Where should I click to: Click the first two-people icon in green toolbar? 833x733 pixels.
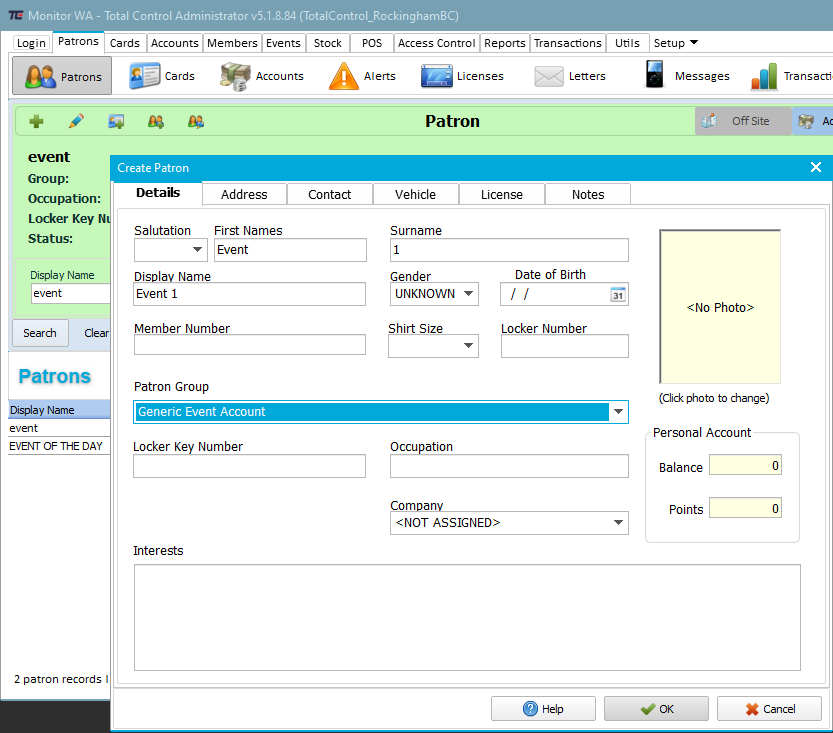tap(156, 122)
